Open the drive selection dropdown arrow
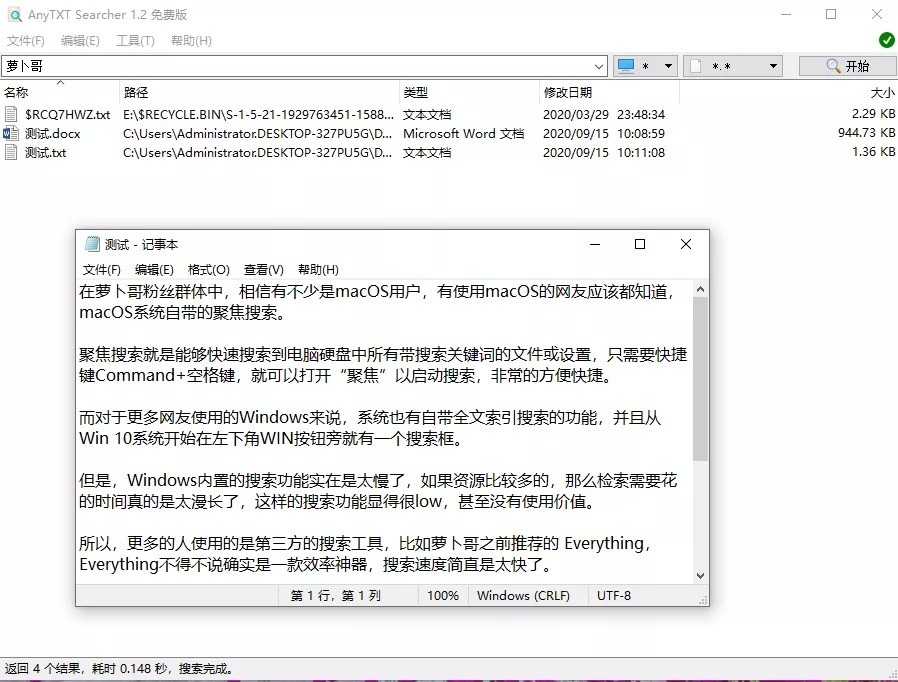898x682 pixels. coord(668,66)
